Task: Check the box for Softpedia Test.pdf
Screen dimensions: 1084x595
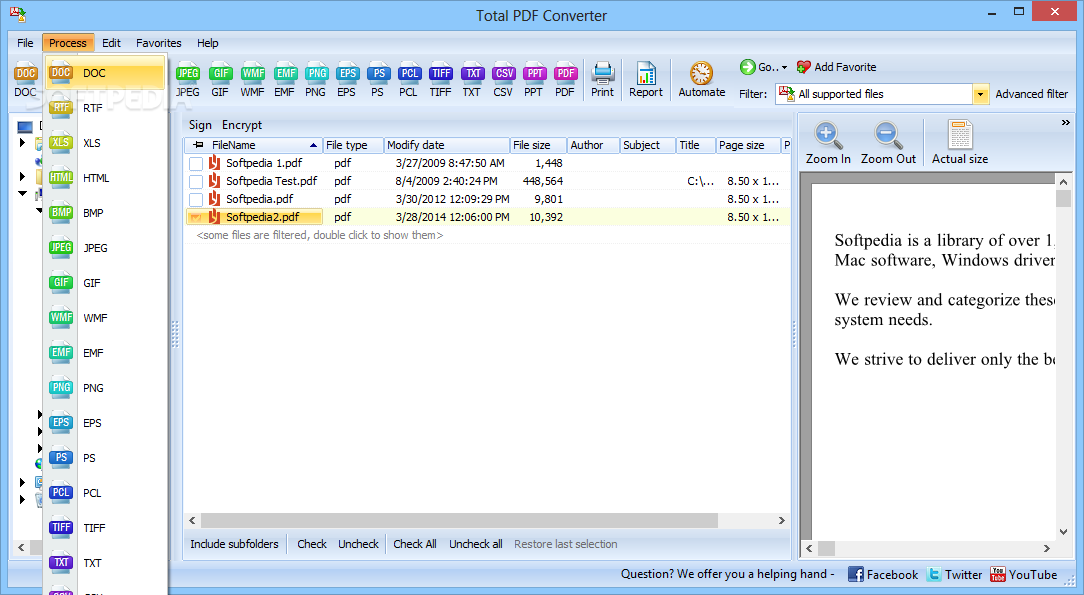Action: [x=196, y=182]
